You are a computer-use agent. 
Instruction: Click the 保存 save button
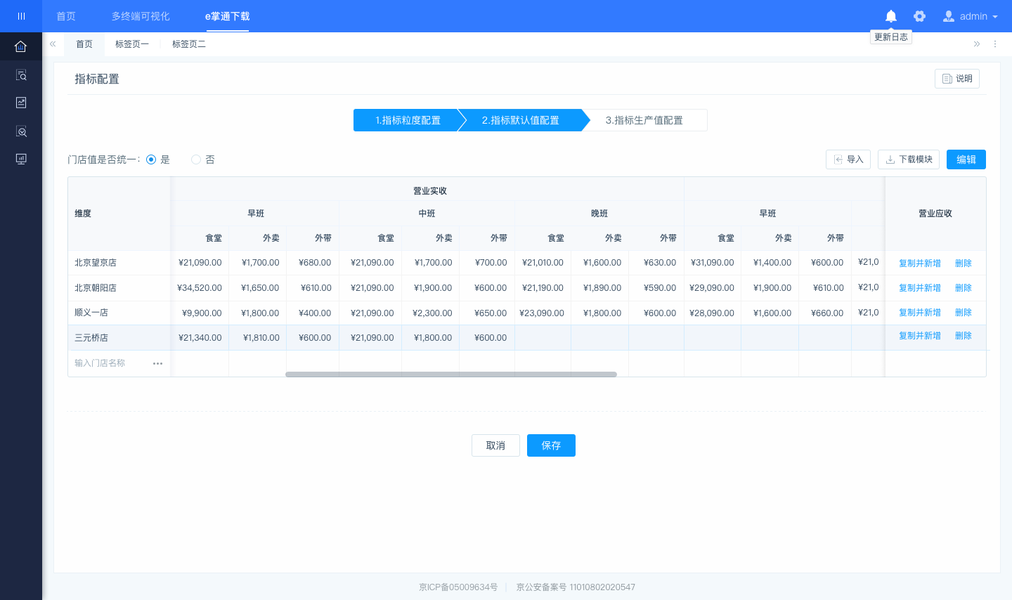551,445
